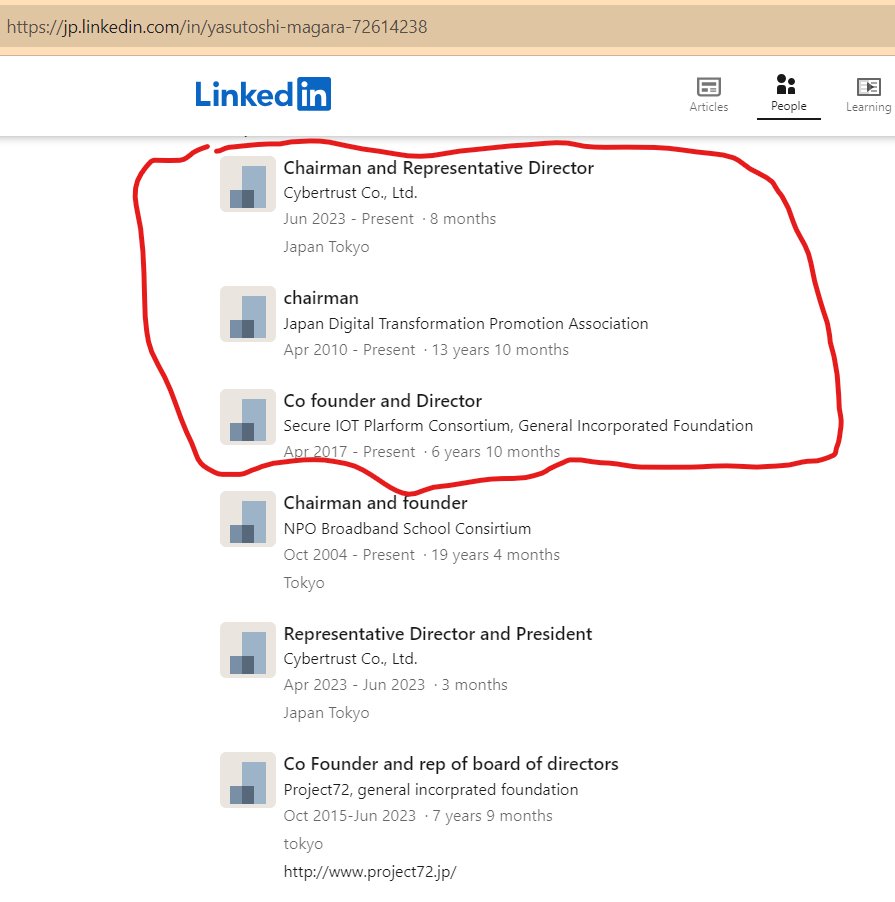Click 'Chairman and founder' title
The height and width of the screenshot is (902, 895).
click(375, 503)
